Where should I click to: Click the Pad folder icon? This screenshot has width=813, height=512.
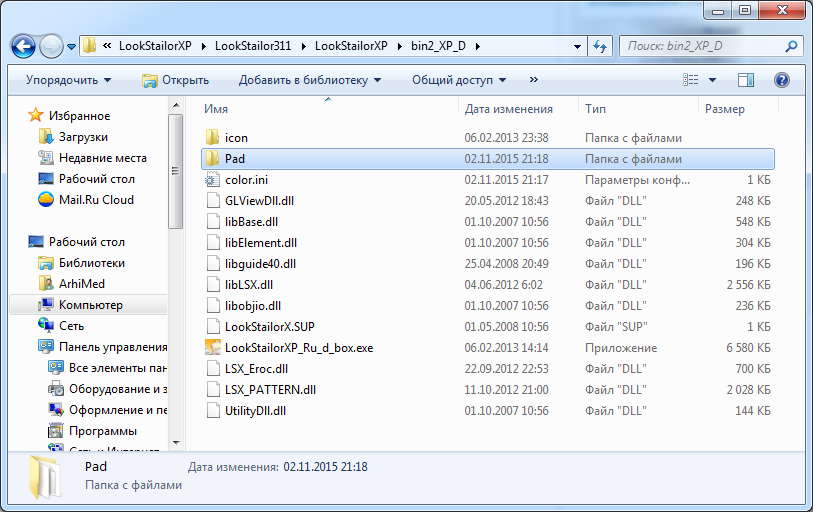(212, 158)
